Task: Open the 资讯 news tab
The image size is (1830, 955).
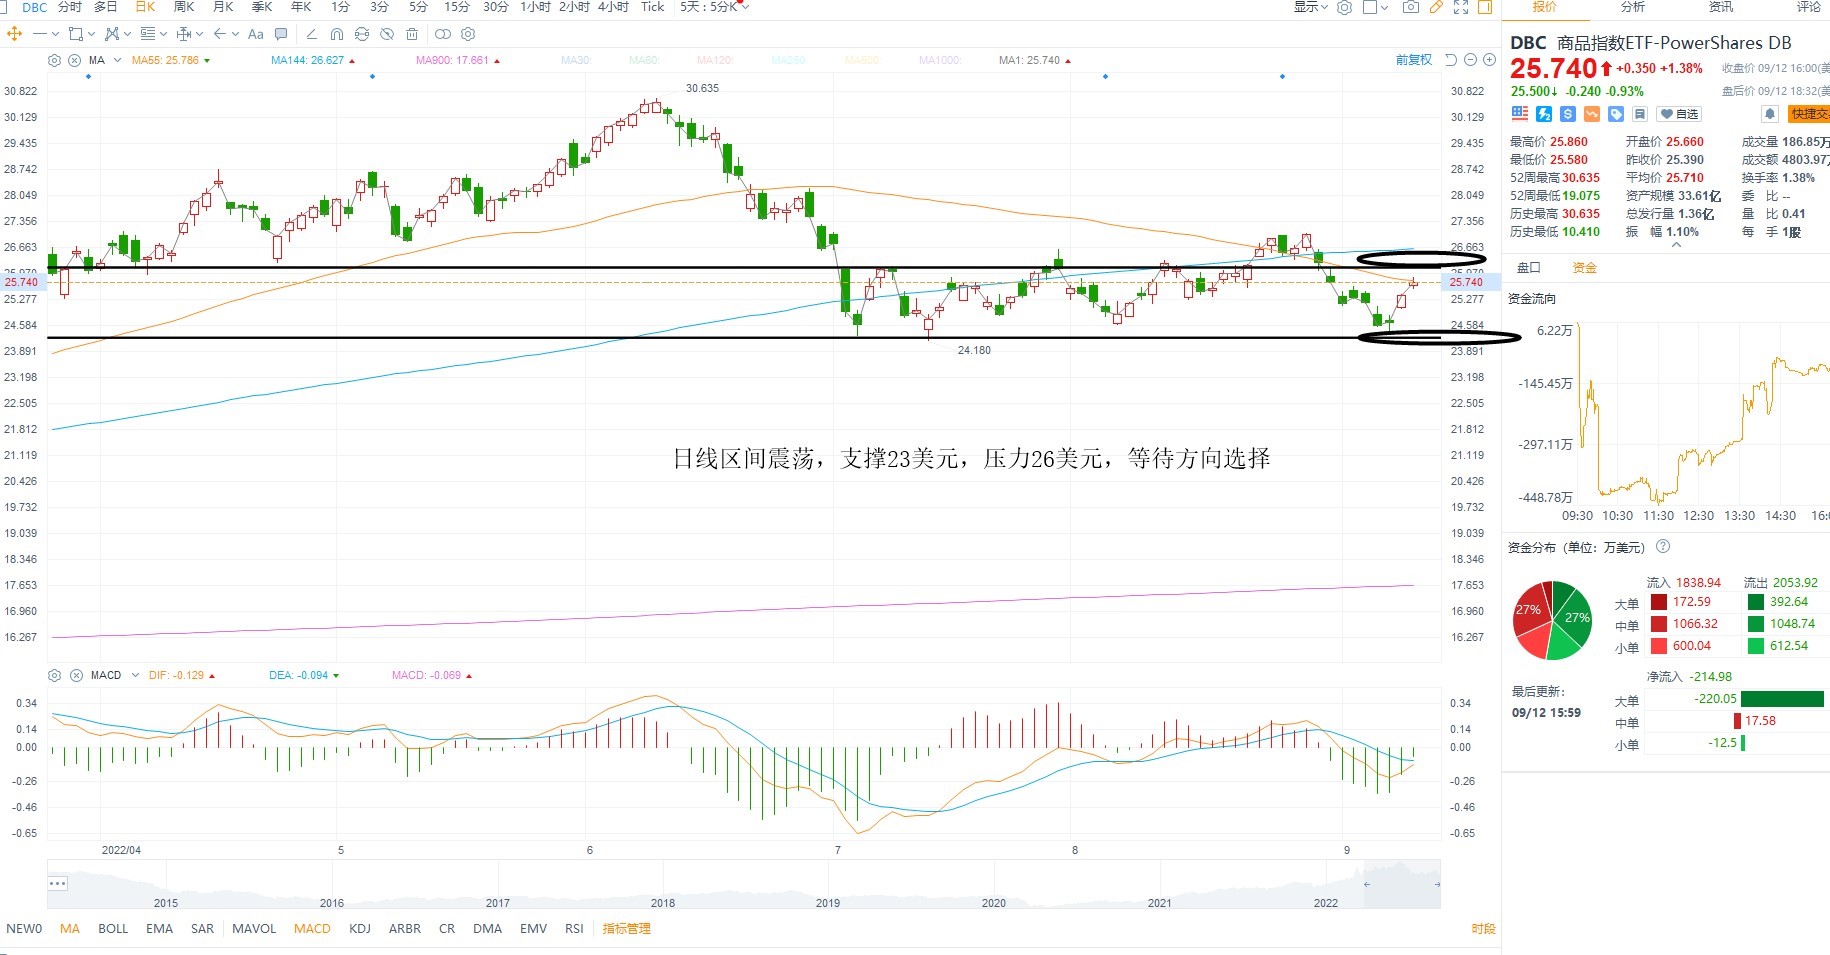Action: click(x=1721, y=7)
